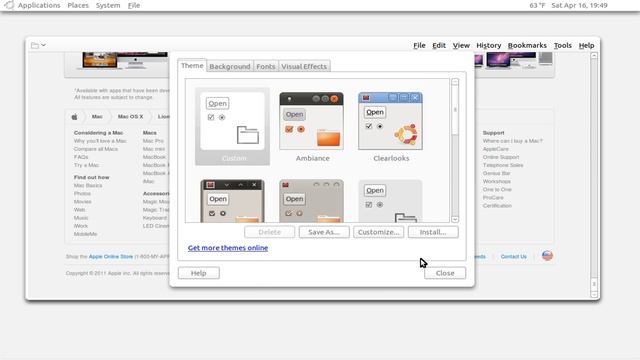Viewport: 640px width, 360px height.
Task: Click browser page scrollbar down arrow
Action: 594,294
